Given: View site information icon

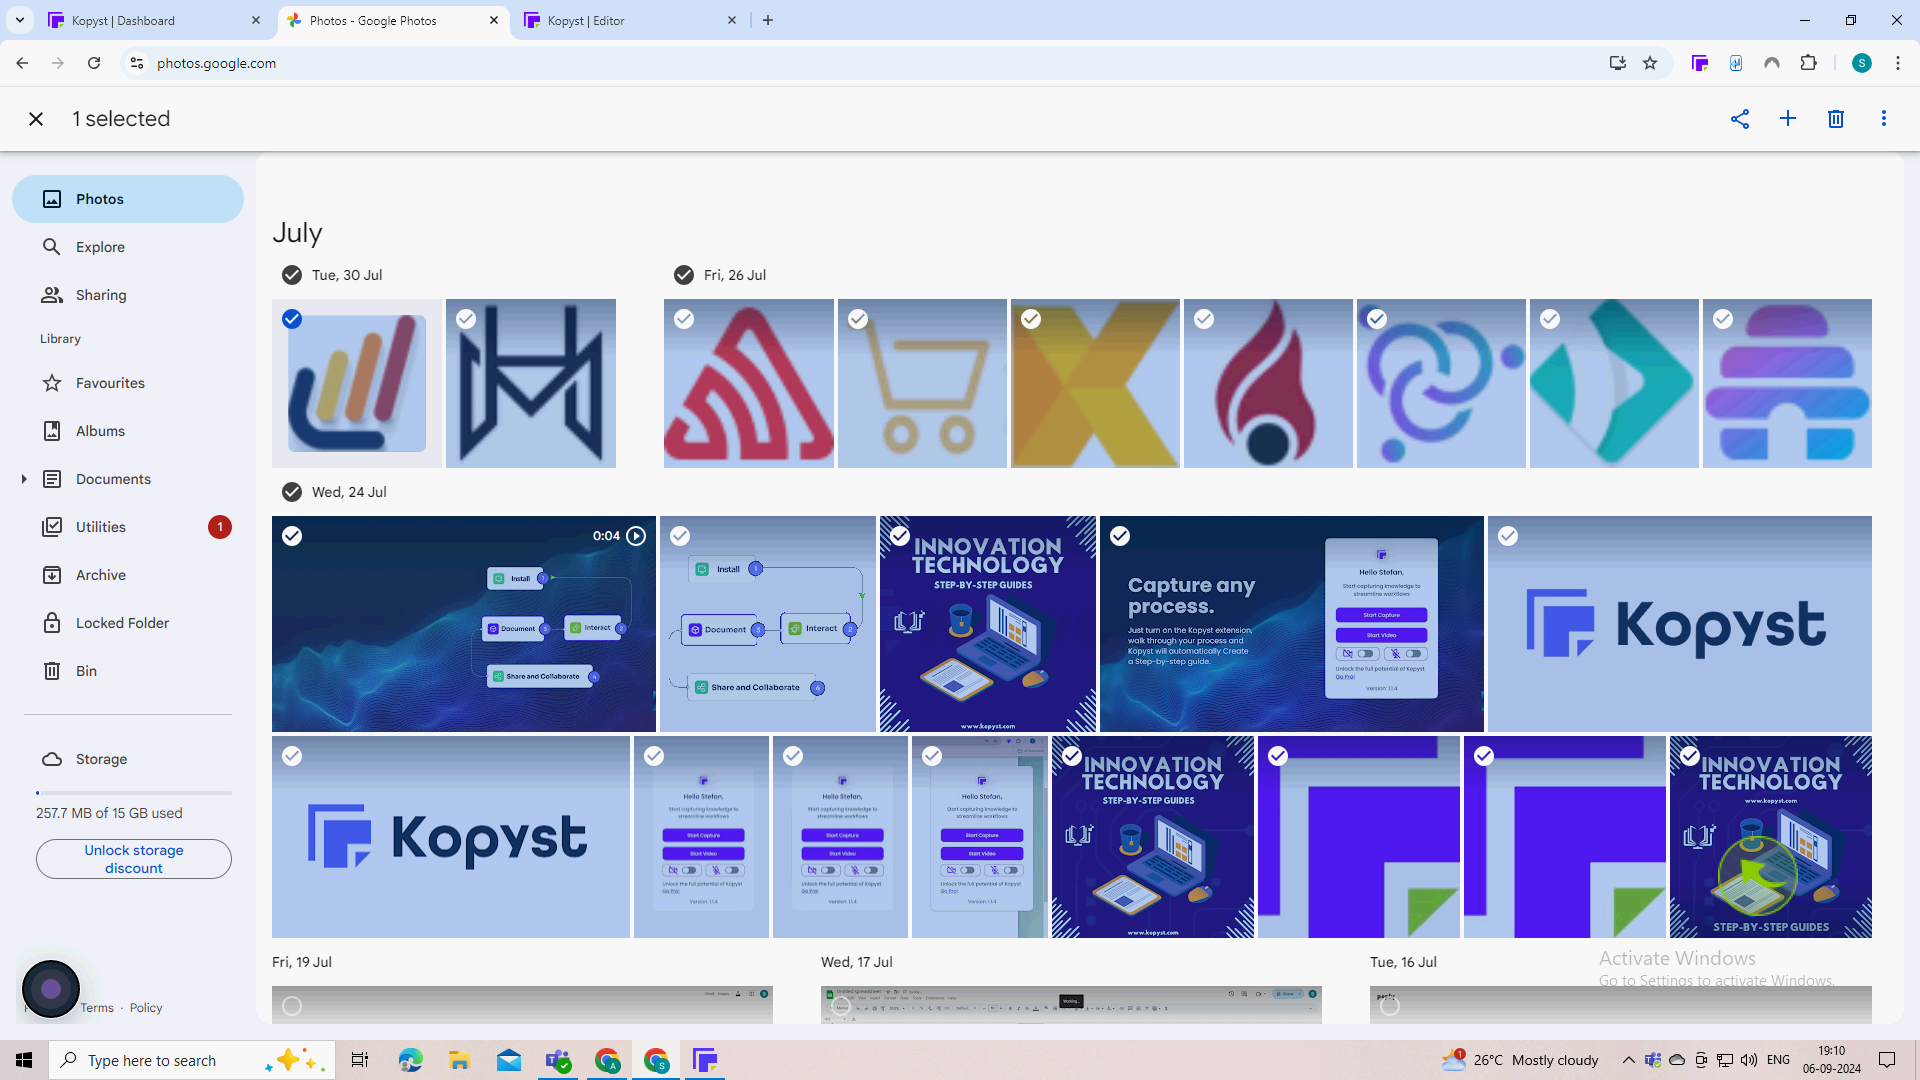Looking at the screenshot, I should point(137,63).
